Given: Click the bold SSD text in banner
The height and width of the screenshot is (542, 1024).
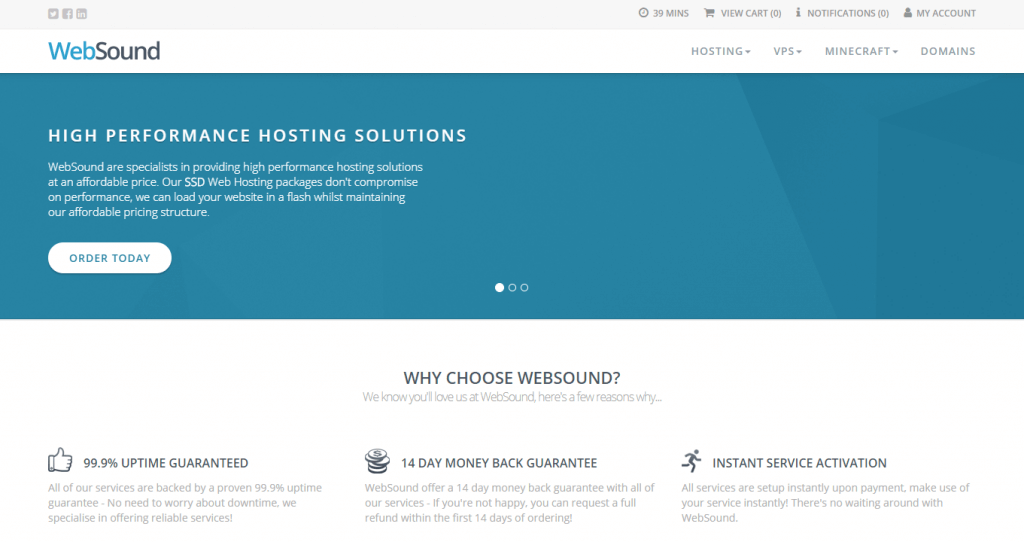Looking at the screenshot, I should point(195,182).
